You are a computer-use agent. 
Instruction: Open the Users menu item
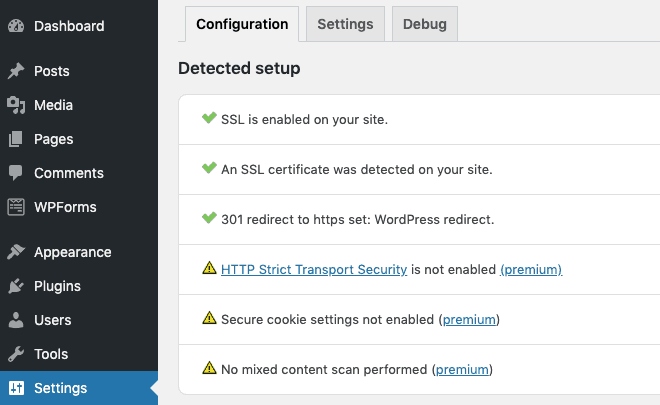[x=79, y=320]
